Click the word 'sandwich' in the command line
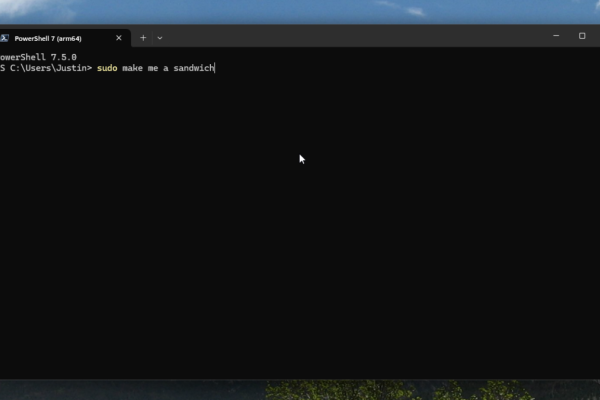600x400 pixels. (x=194, y=68)
